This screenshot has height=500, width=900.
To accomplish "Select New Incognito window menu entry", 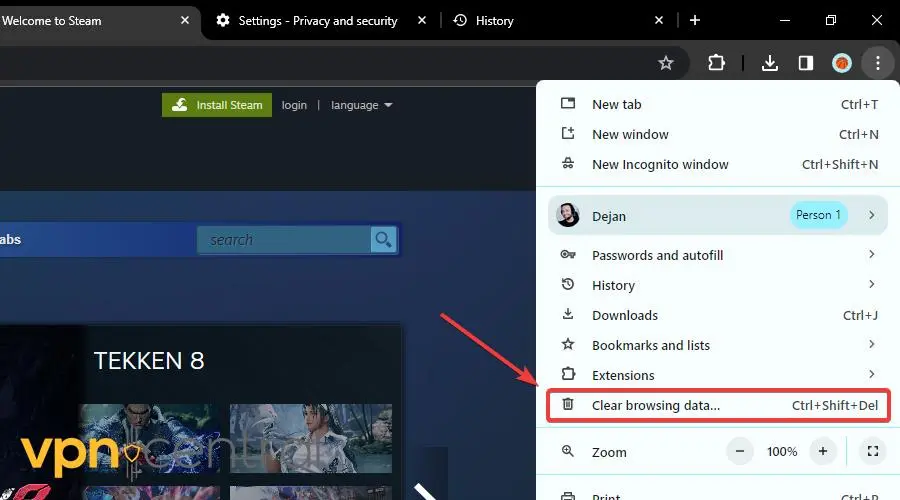I will tap(718, 164).
